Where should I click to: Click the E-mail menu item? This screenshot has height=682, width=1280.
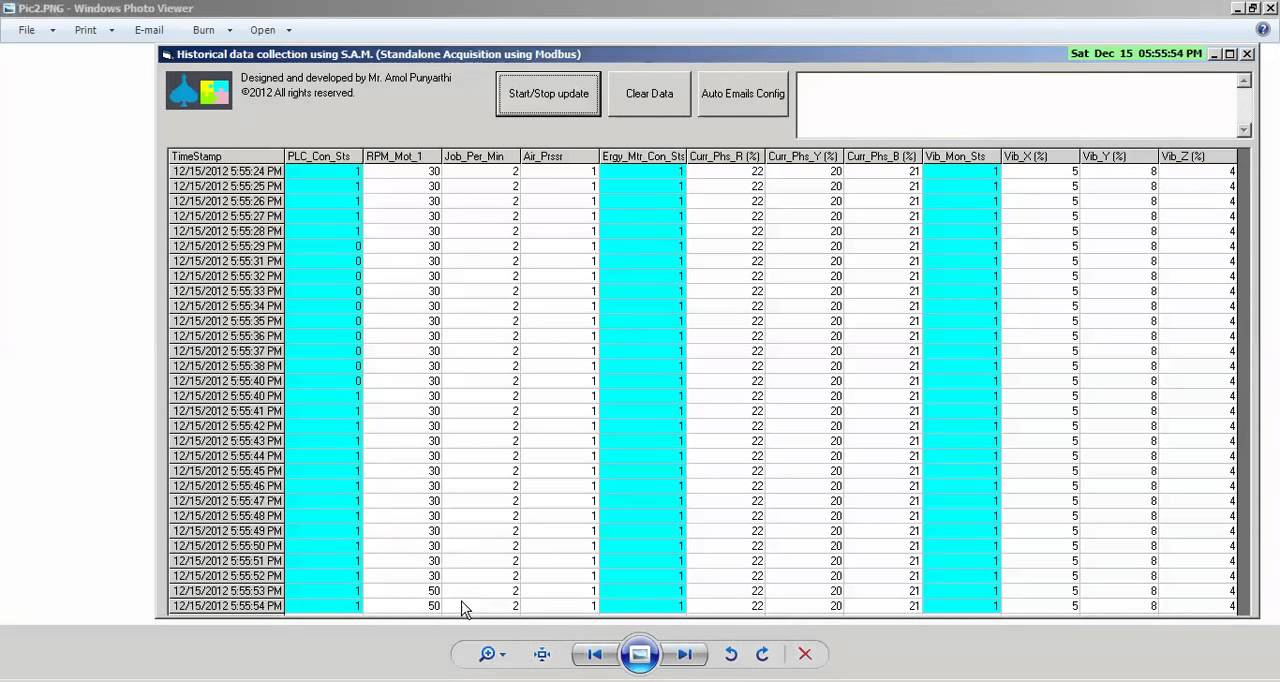[149, 30]
